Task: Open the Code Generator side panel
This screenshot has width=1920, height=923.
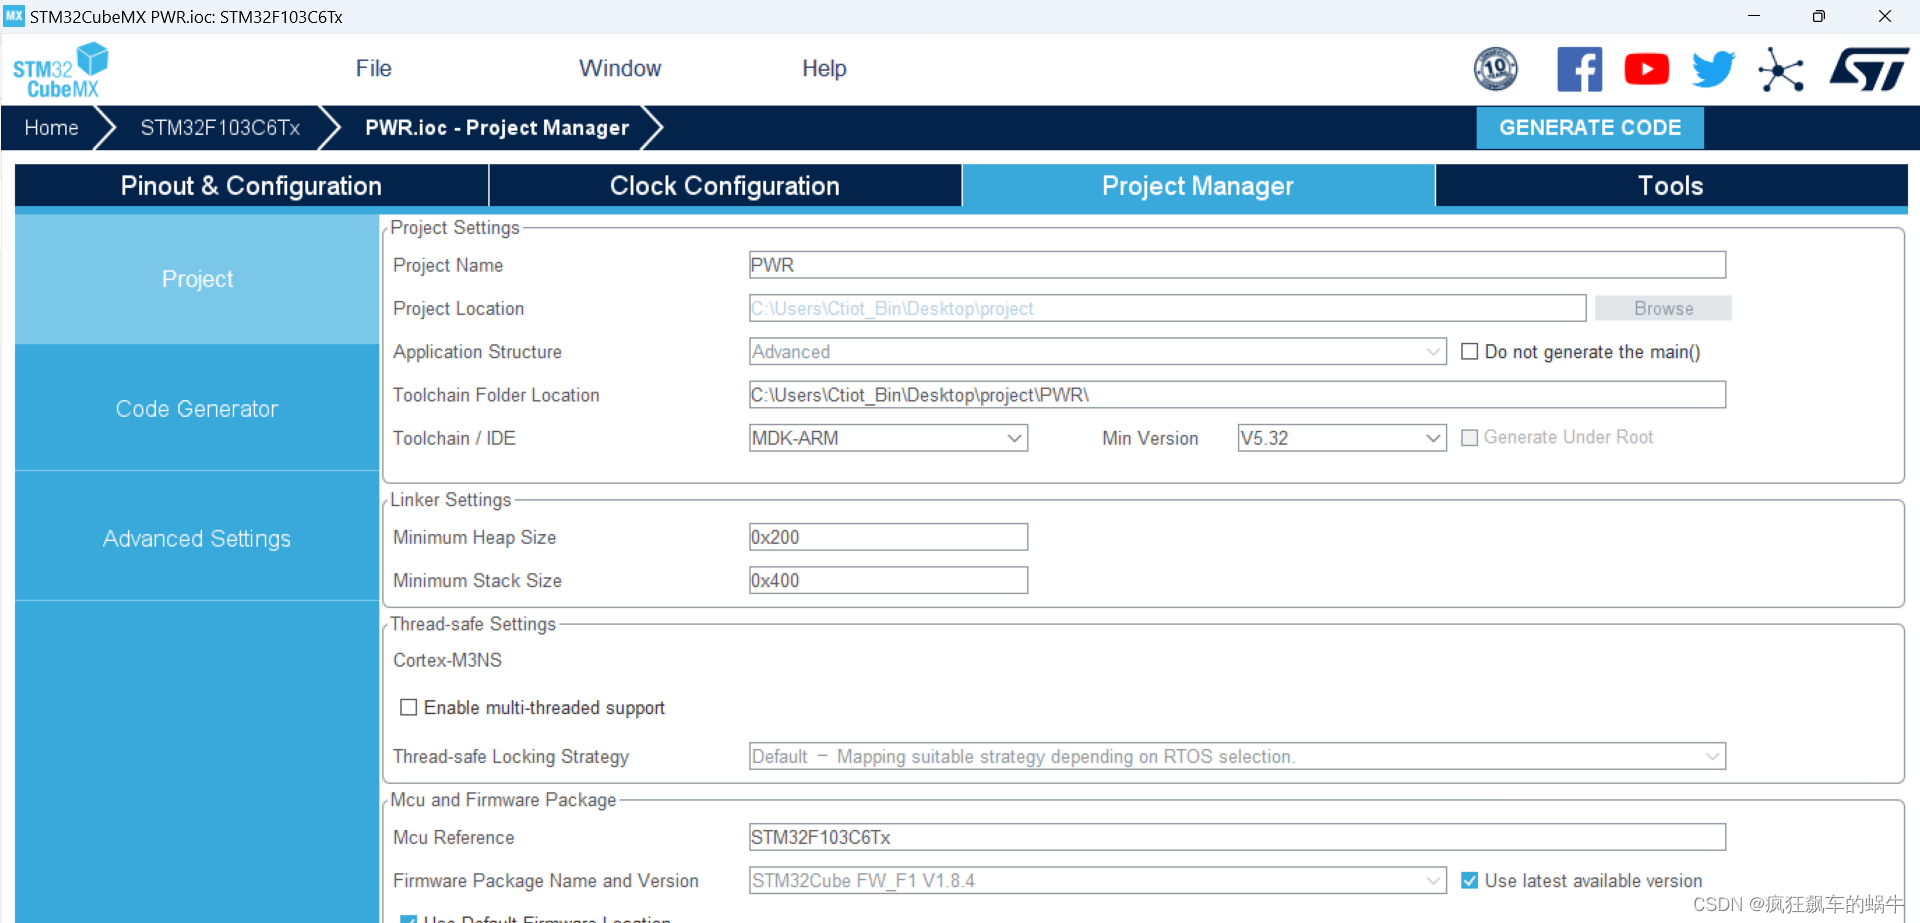Action: [197, 408]
